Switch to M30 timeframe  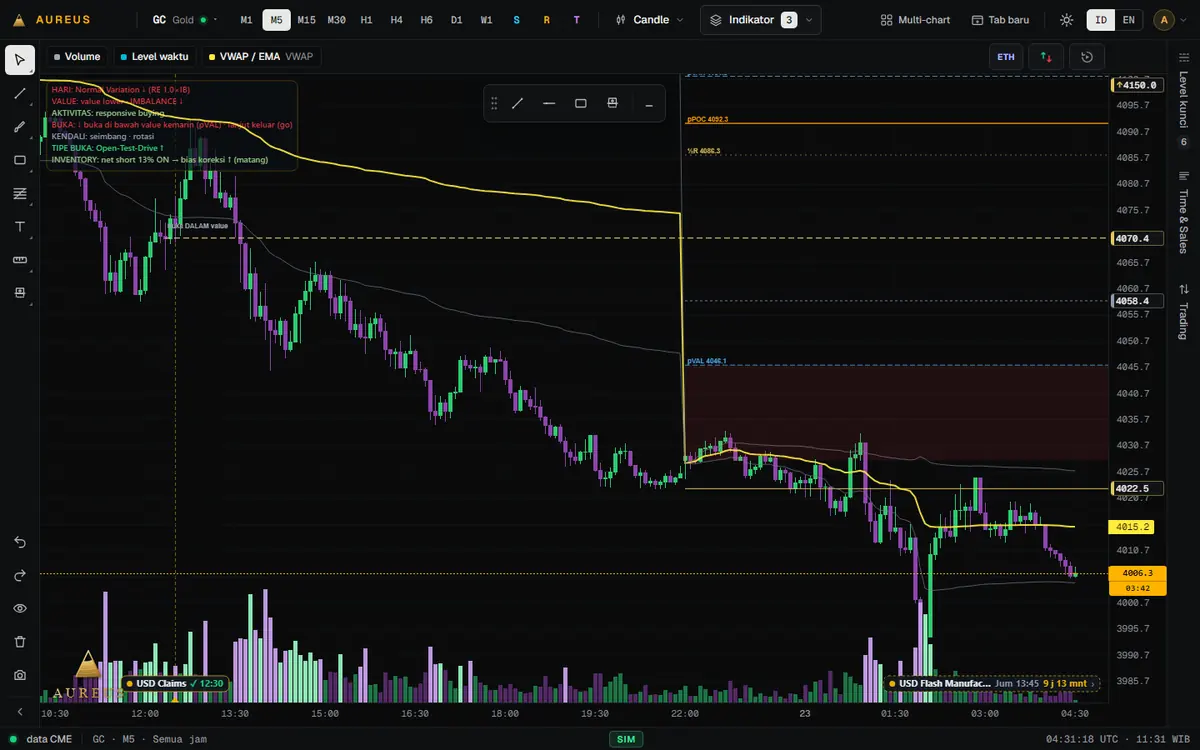point(337,20)
